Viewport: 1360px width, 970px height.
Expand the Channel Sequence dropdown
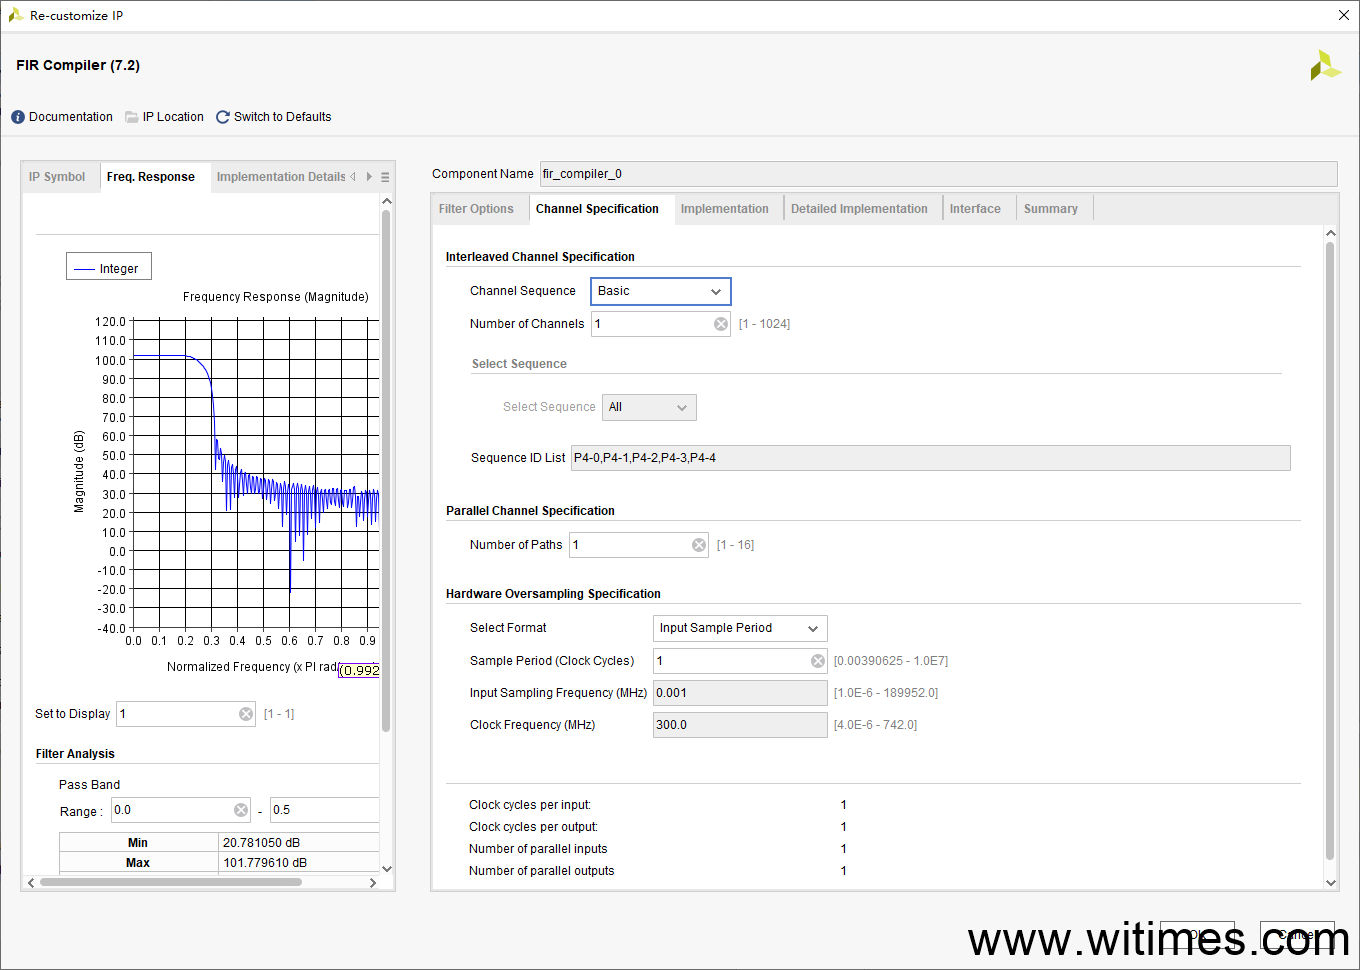715,292
